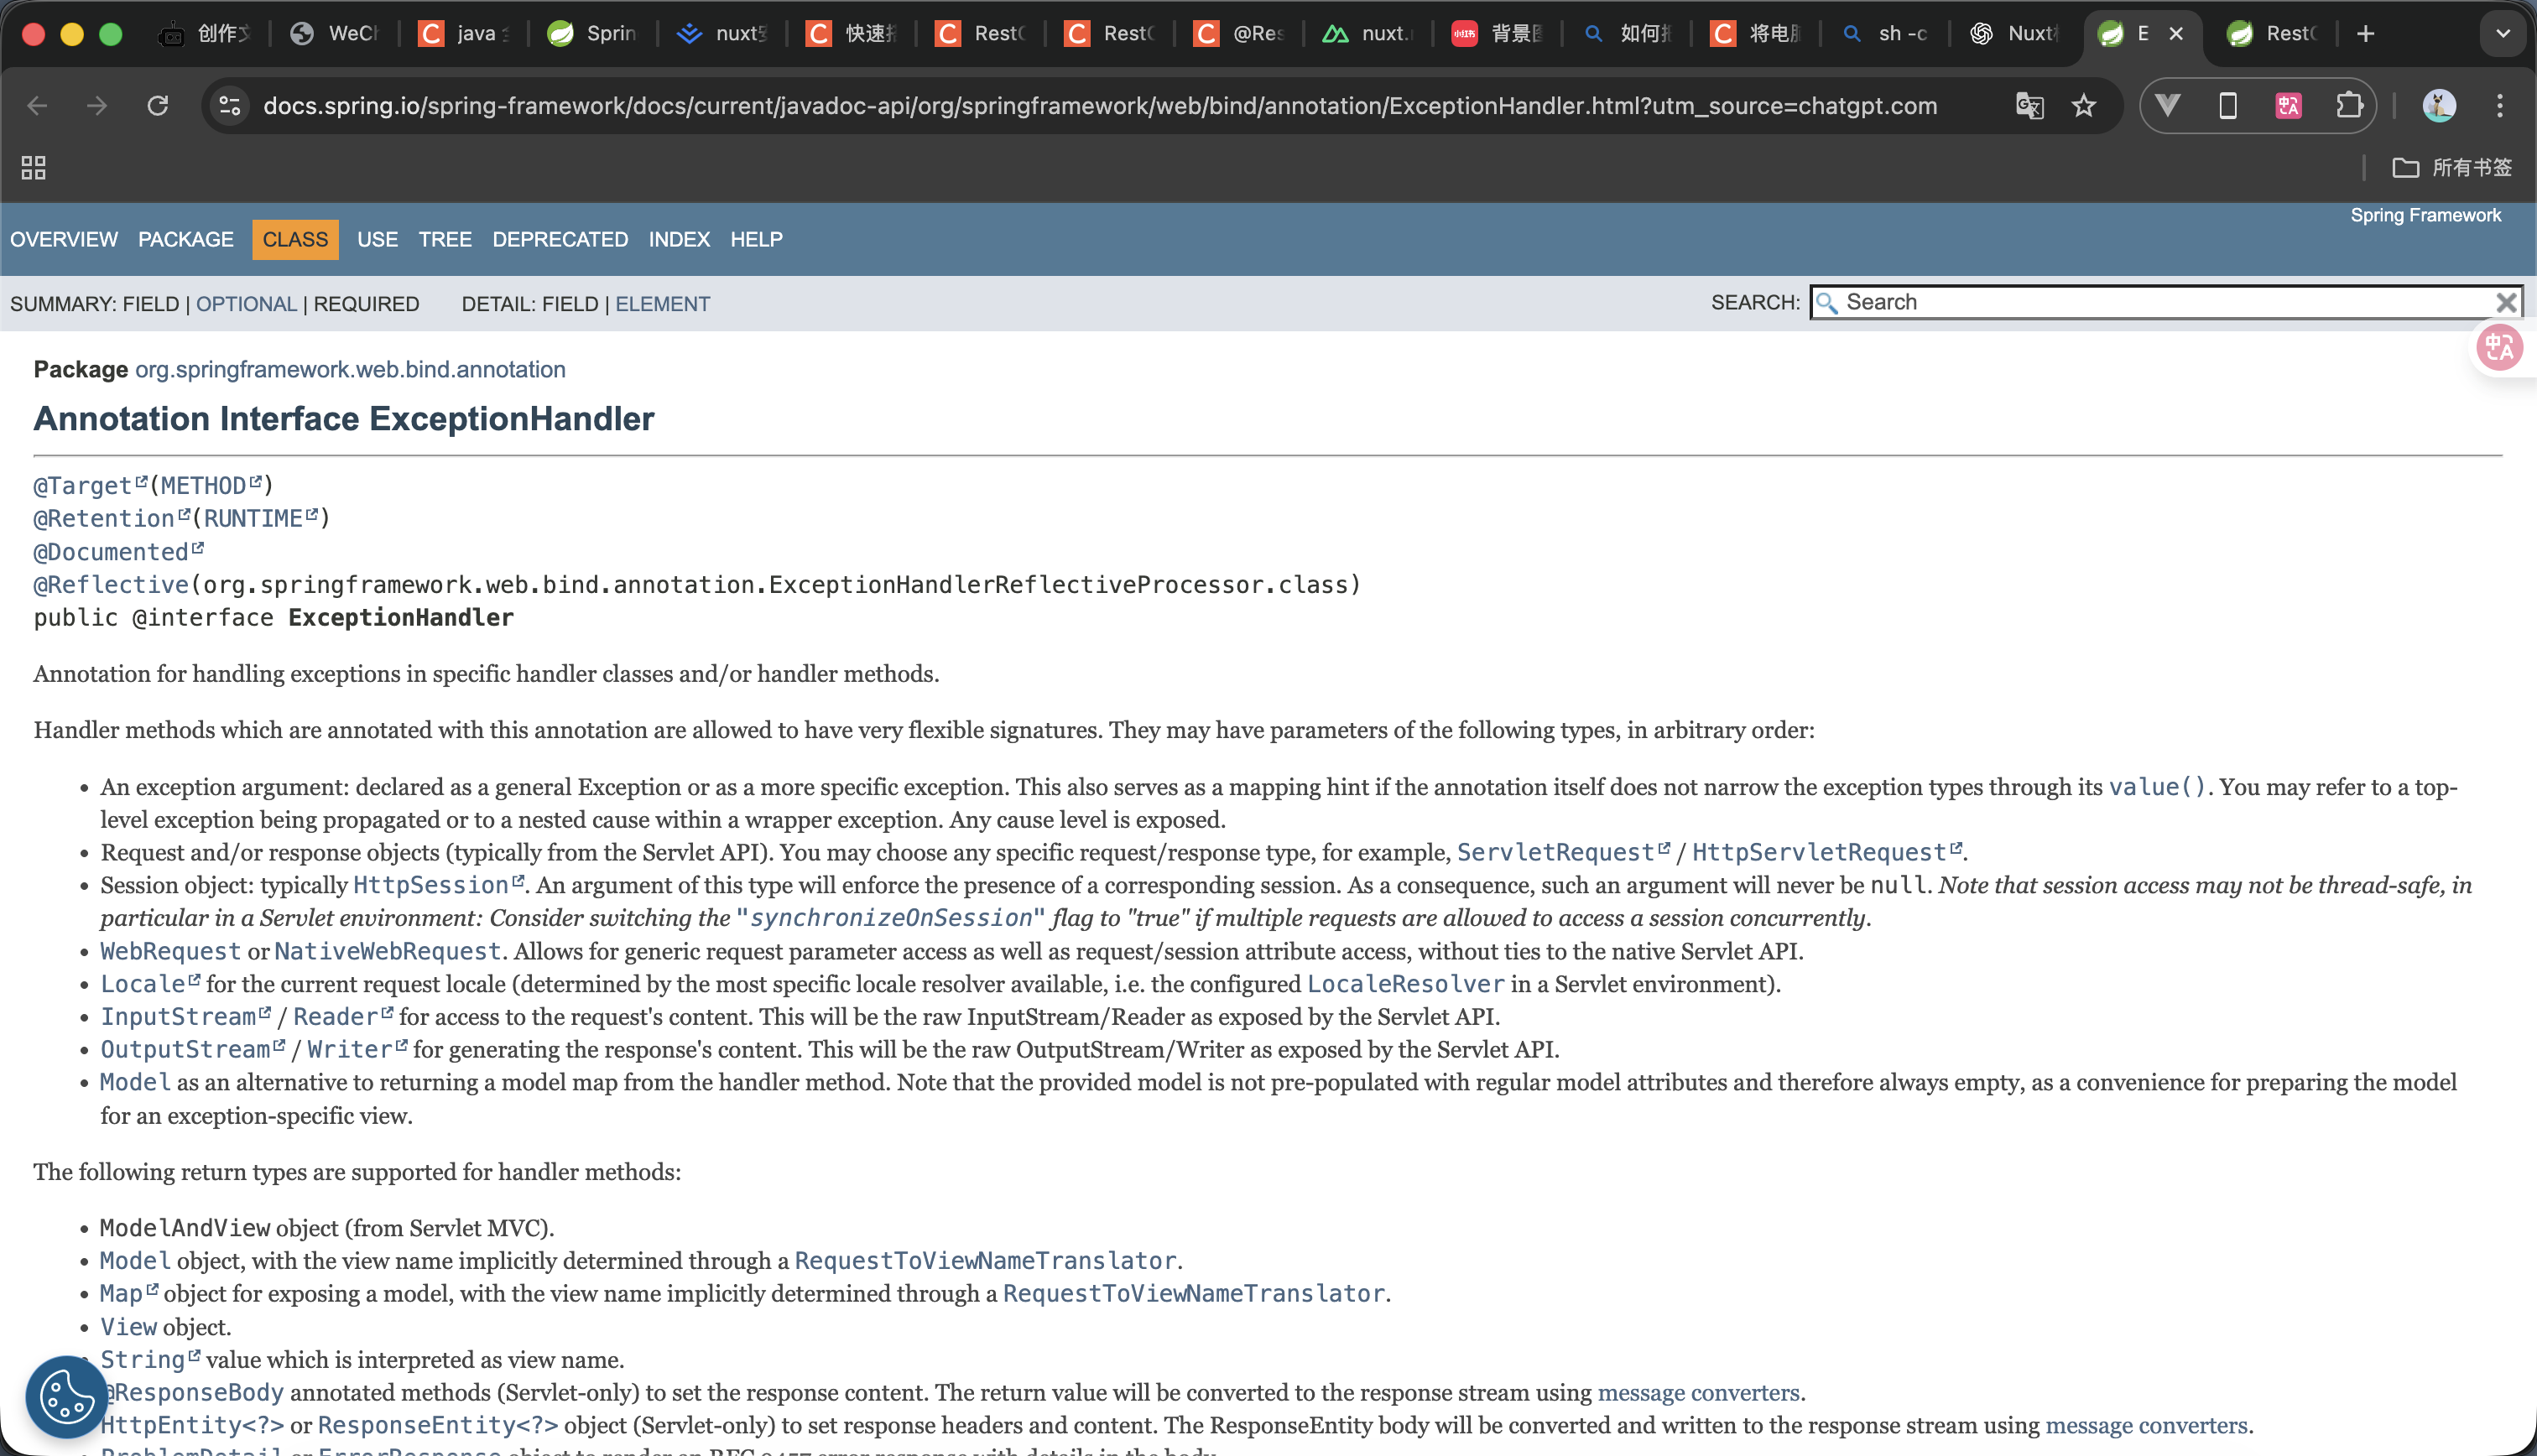The width and height of the screenshot is (2537, 1456).
Task: Switch to the TREE navigation item
Action: tap(445, 240)
